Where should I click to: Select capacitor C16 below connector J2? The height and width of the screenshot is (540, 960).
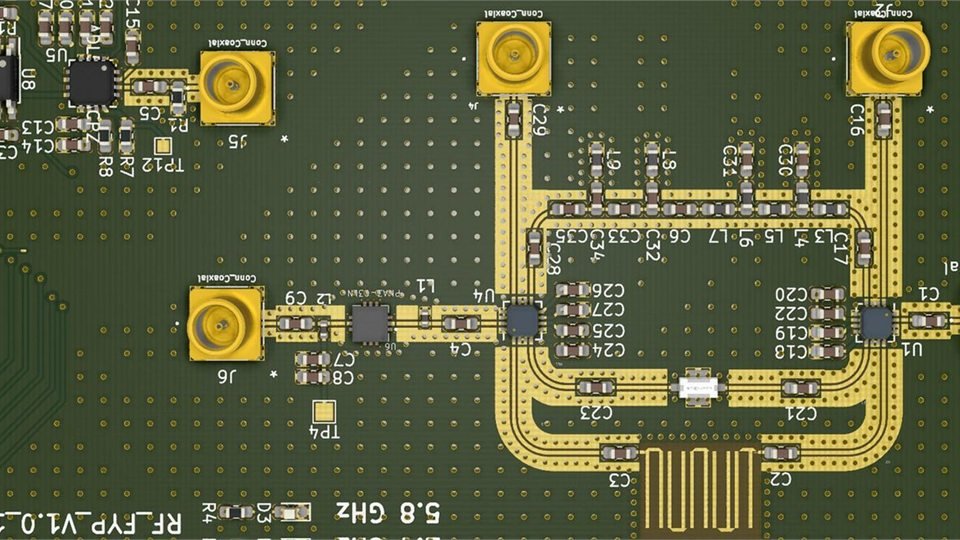(883, 119)
